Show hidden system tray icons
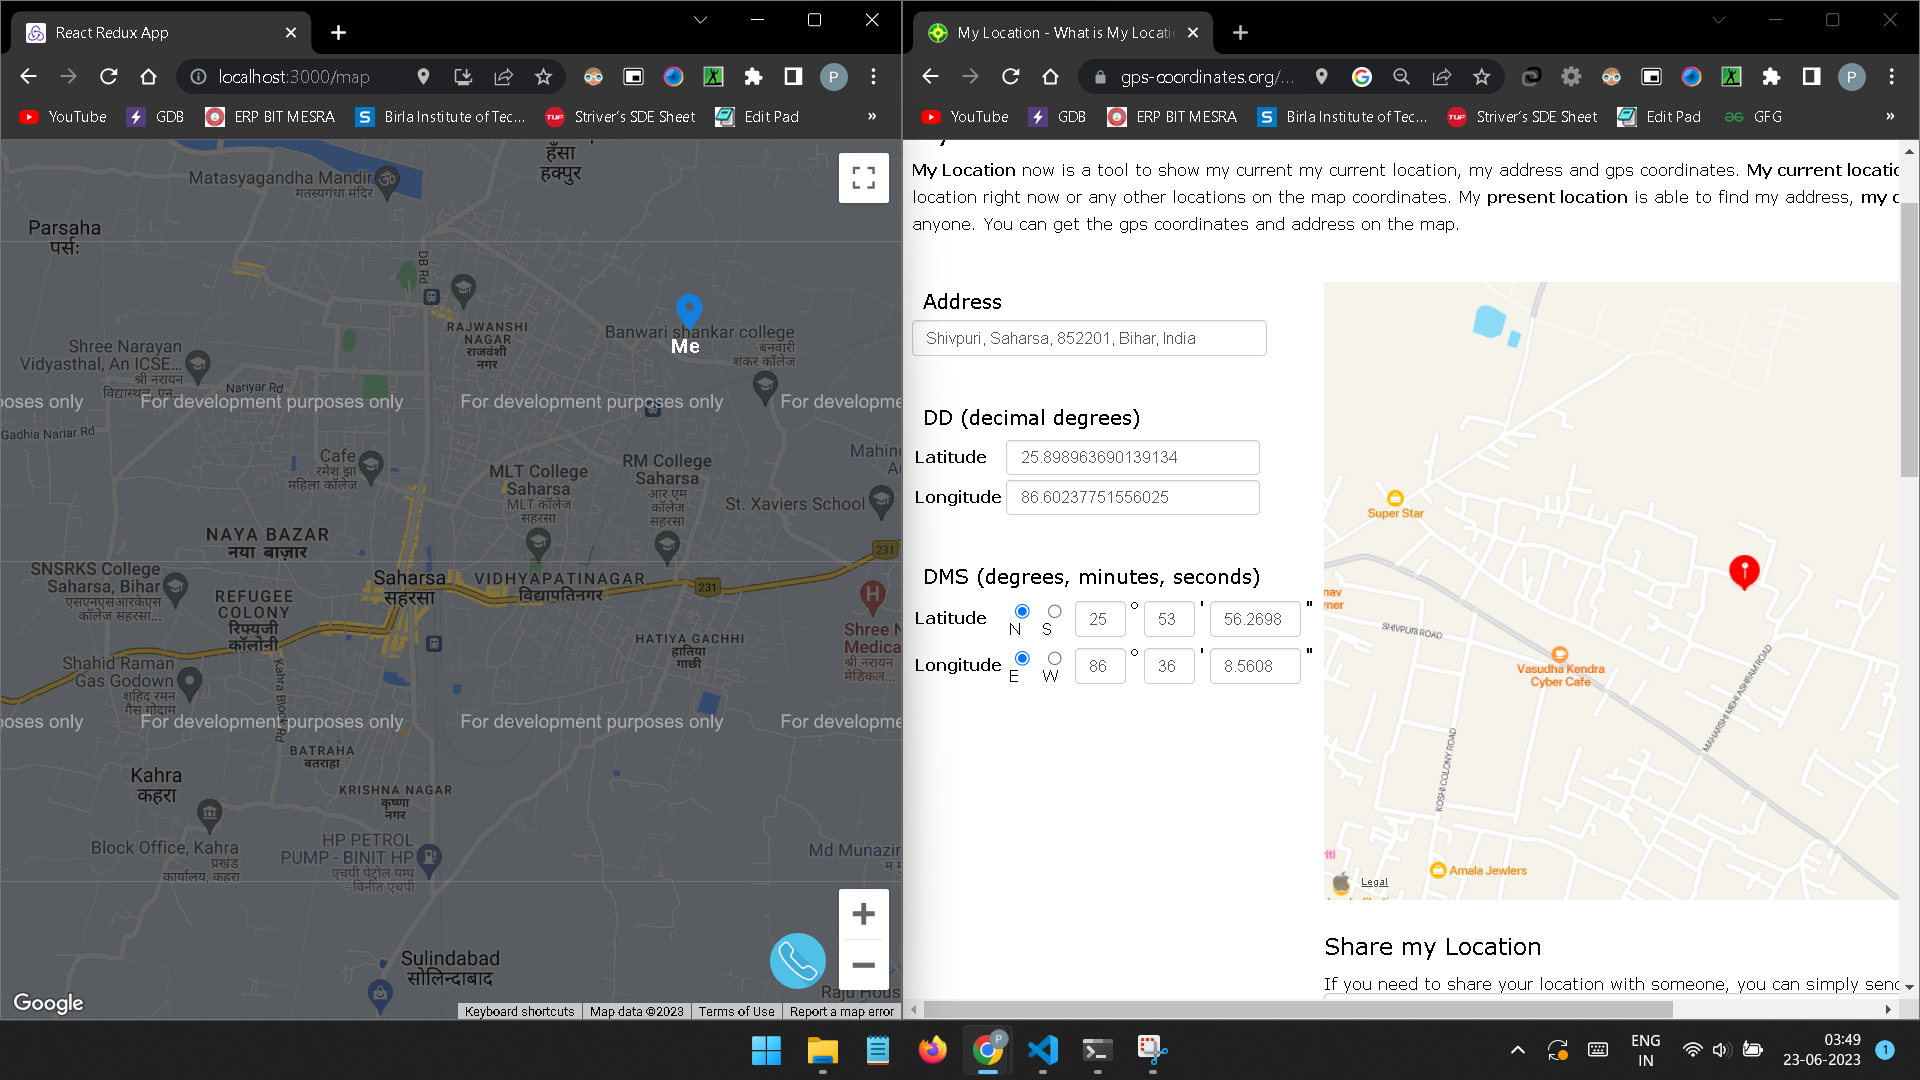Image resolution: width=1920 pixels, height=1080 pixels. pyautogui.click(x=1517, y=1050)
